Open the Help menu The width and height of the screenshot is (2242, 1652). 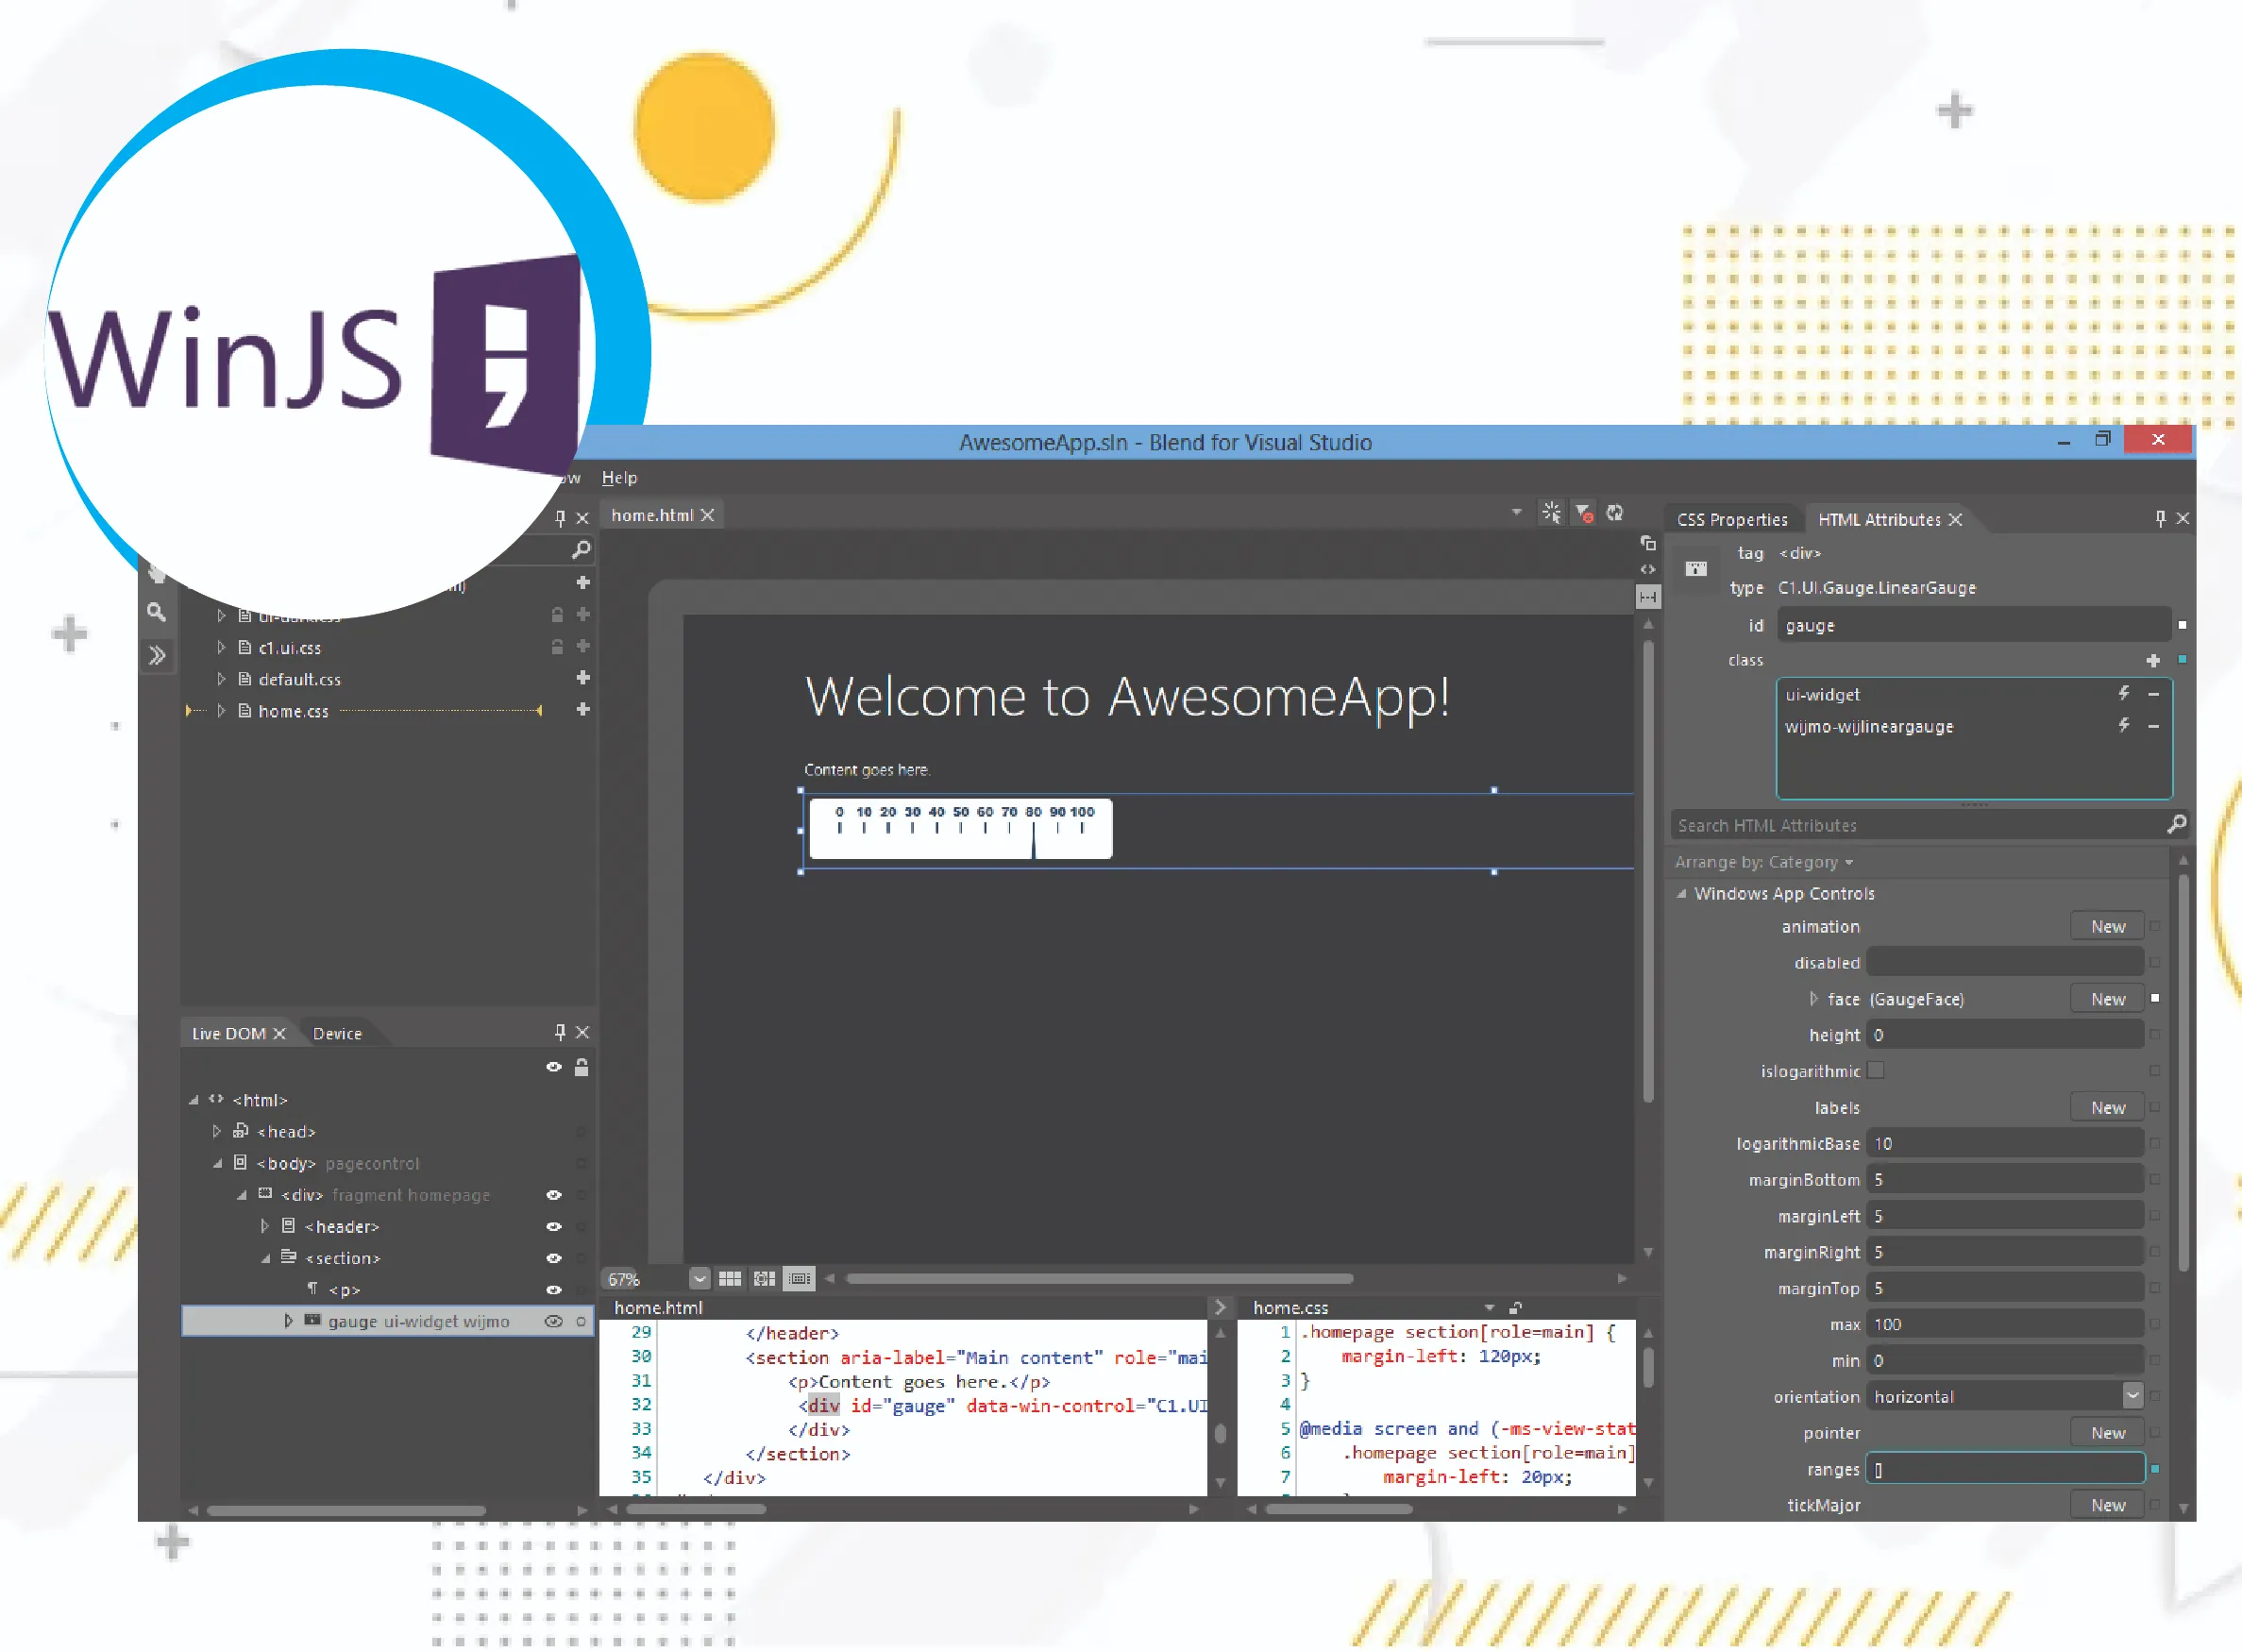(619, 477)
